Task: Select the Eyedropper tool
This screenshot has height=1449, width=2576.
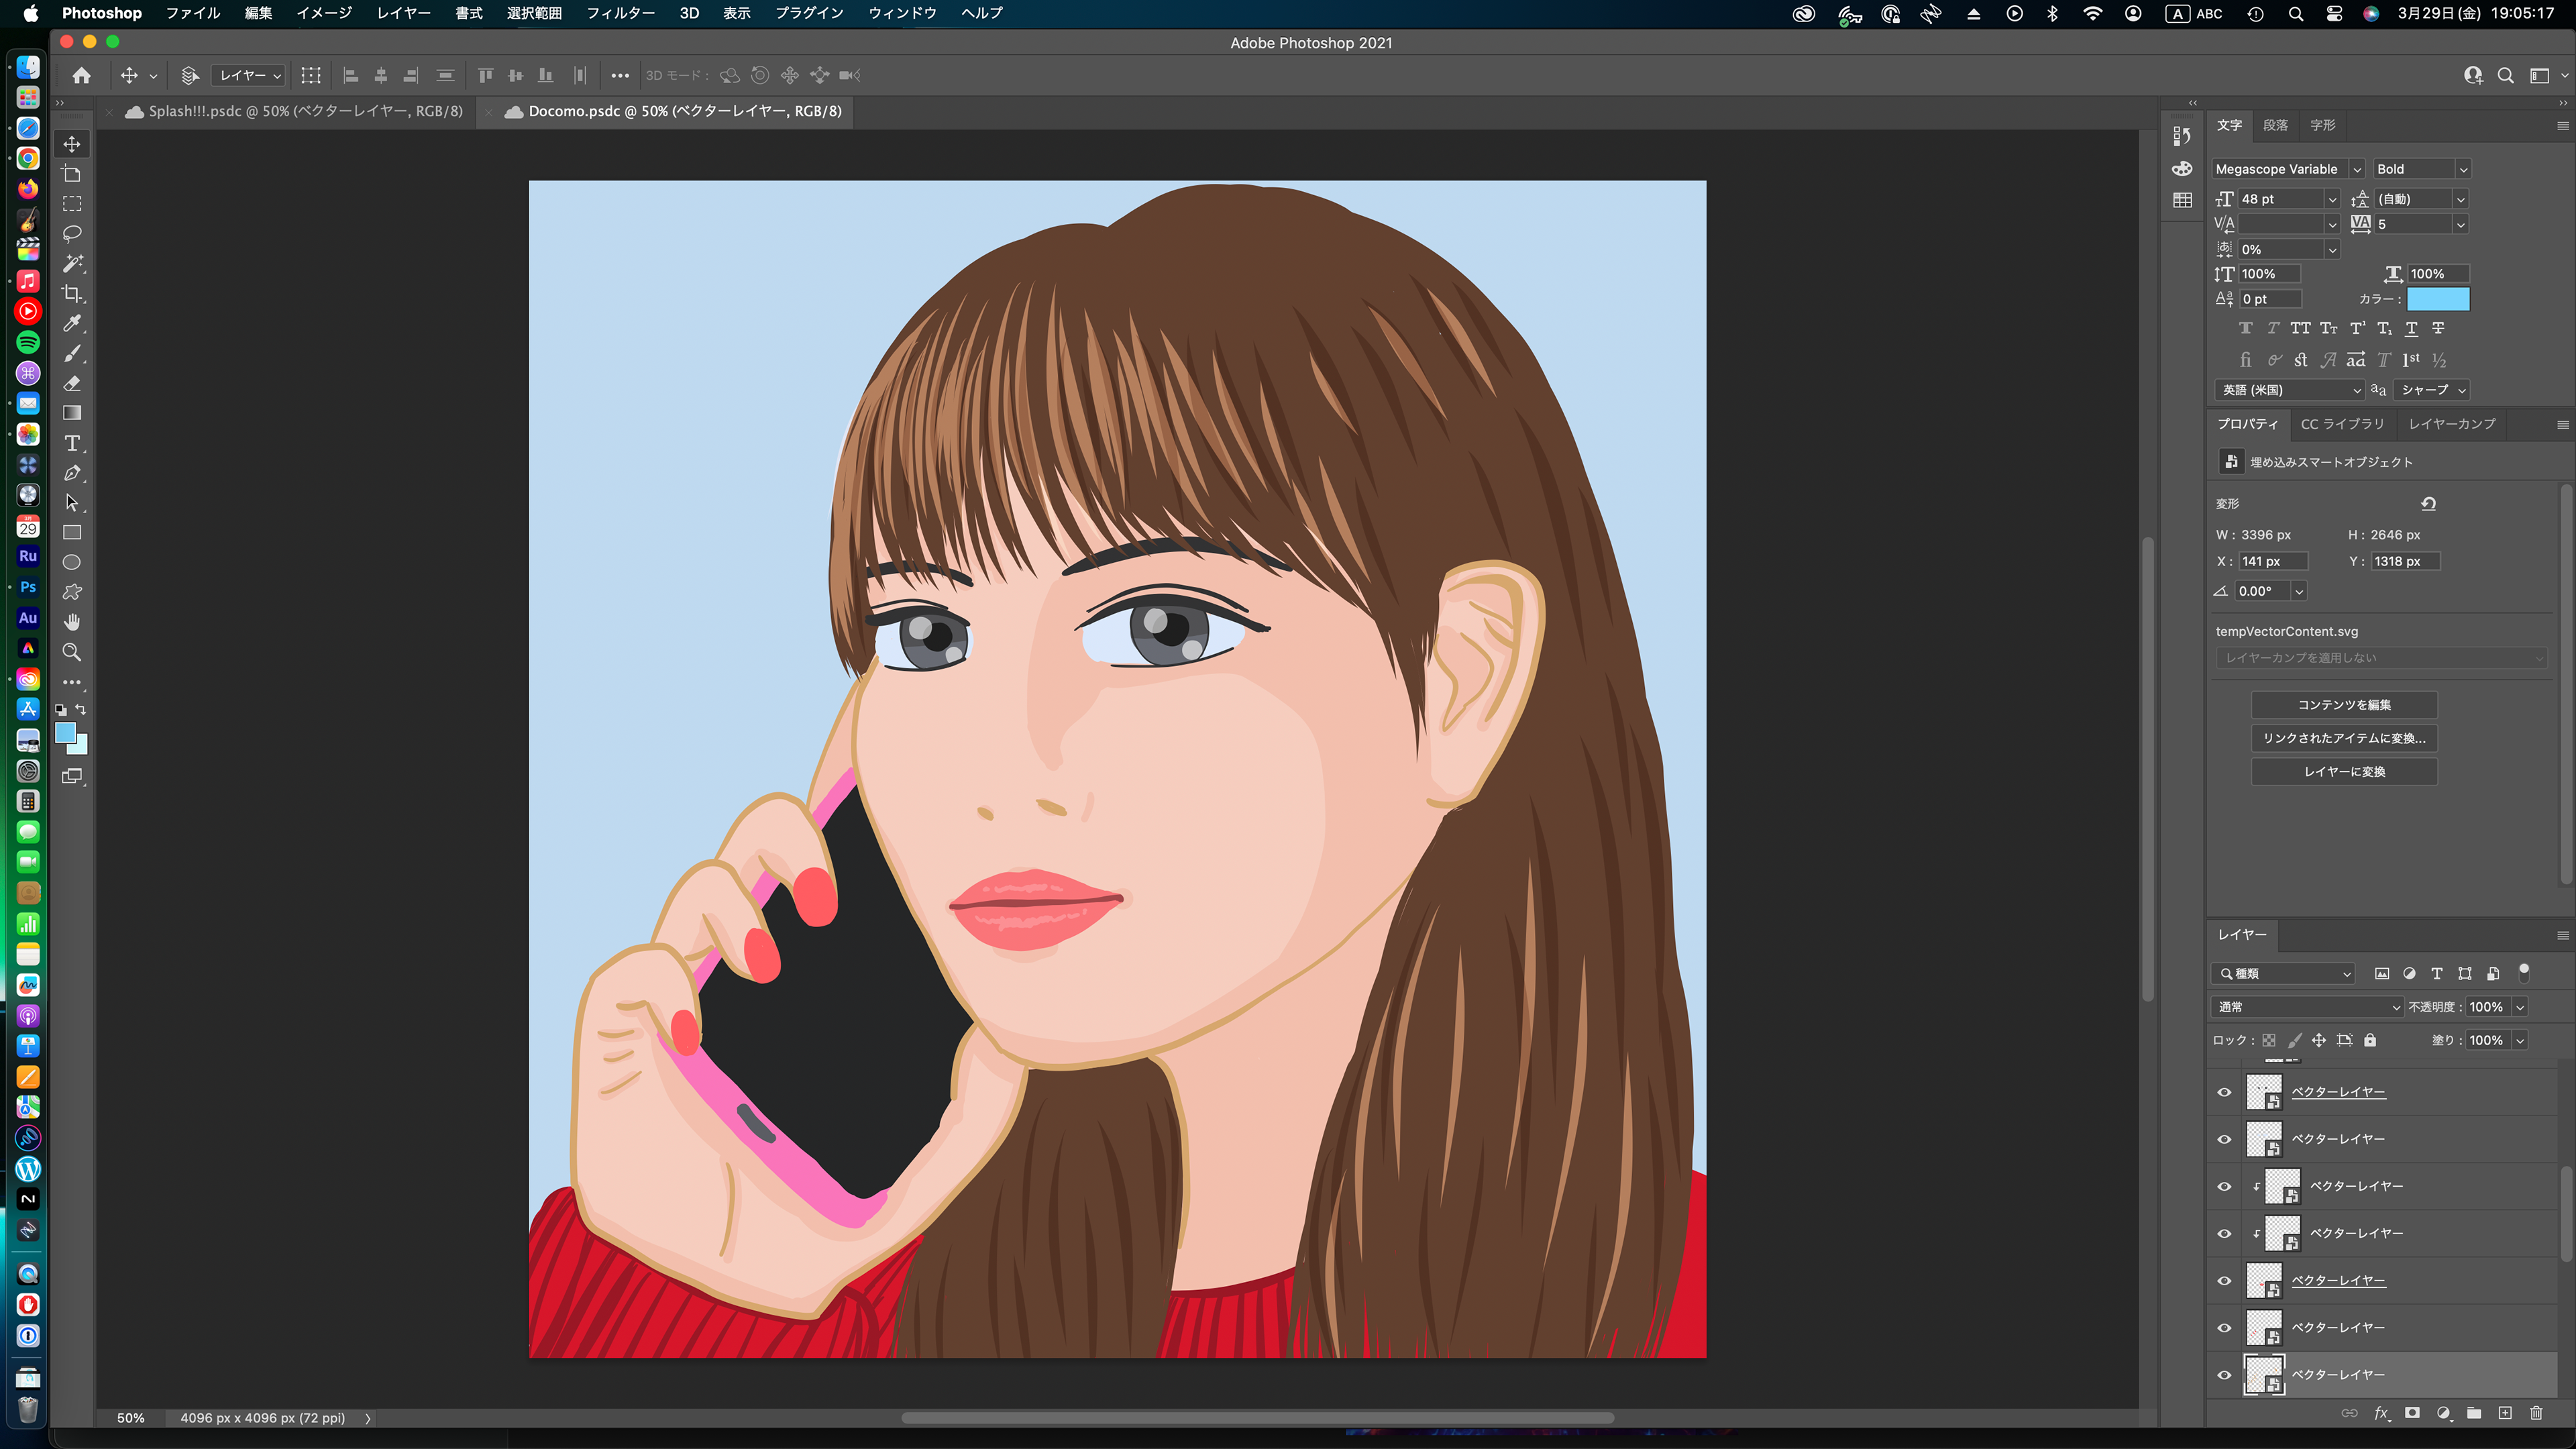Action: point(72,323)
